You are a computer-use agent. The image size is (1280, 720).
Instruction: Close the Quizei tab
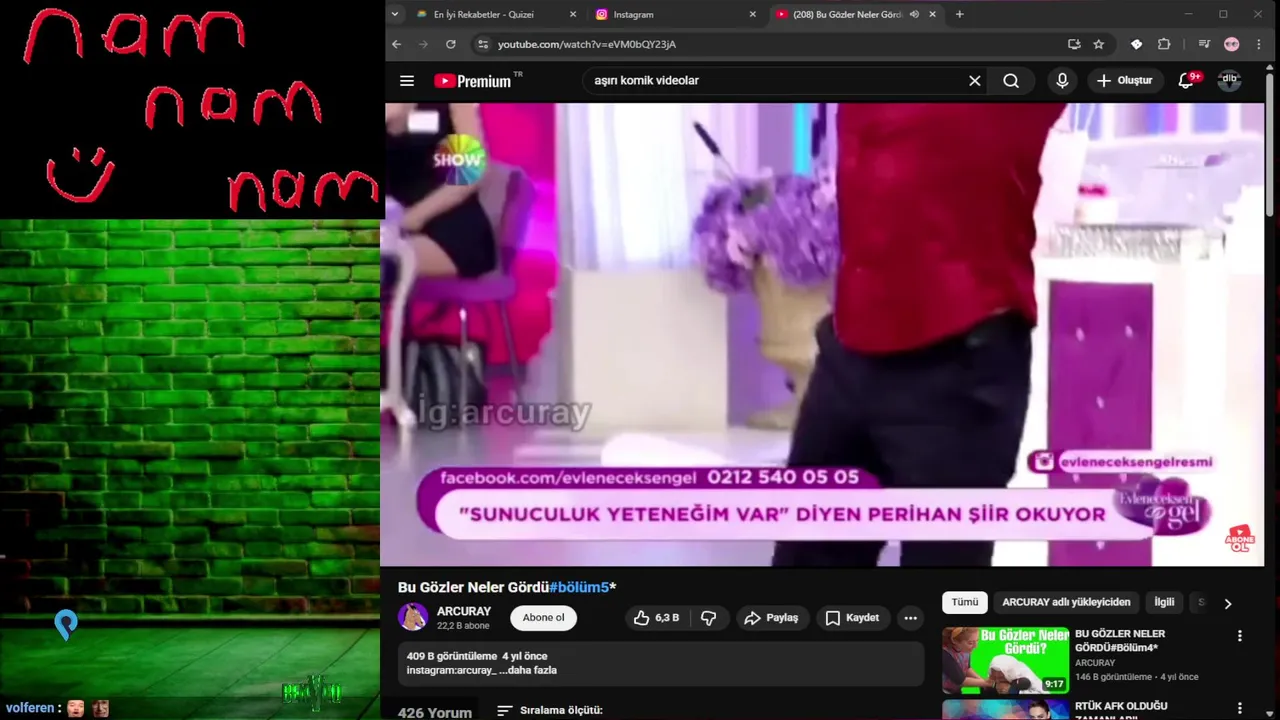point(573,14)
